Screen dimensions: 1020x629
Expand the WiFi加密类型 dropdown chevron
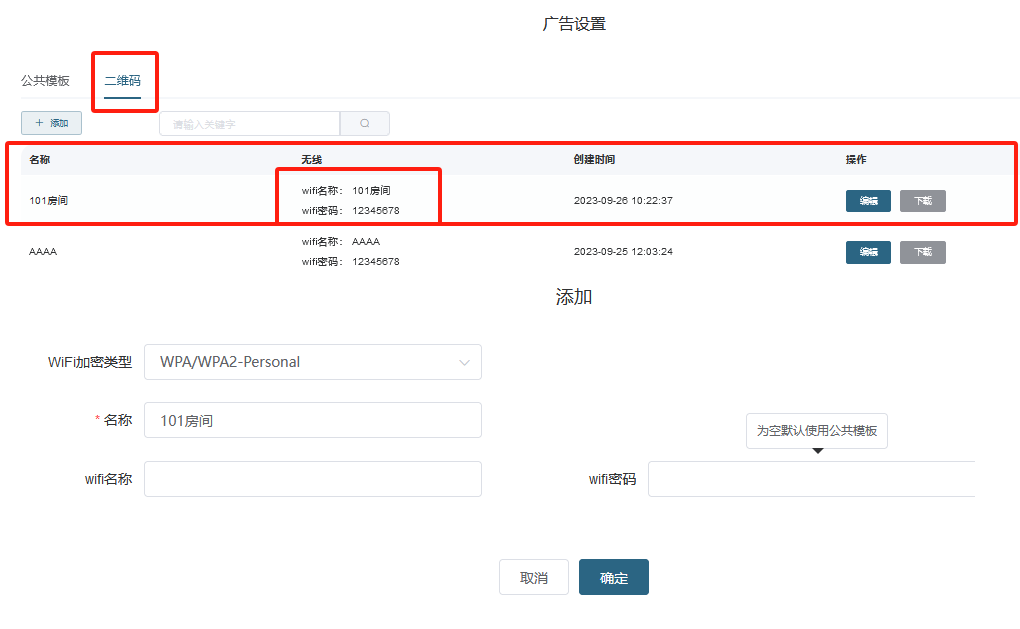464,363
